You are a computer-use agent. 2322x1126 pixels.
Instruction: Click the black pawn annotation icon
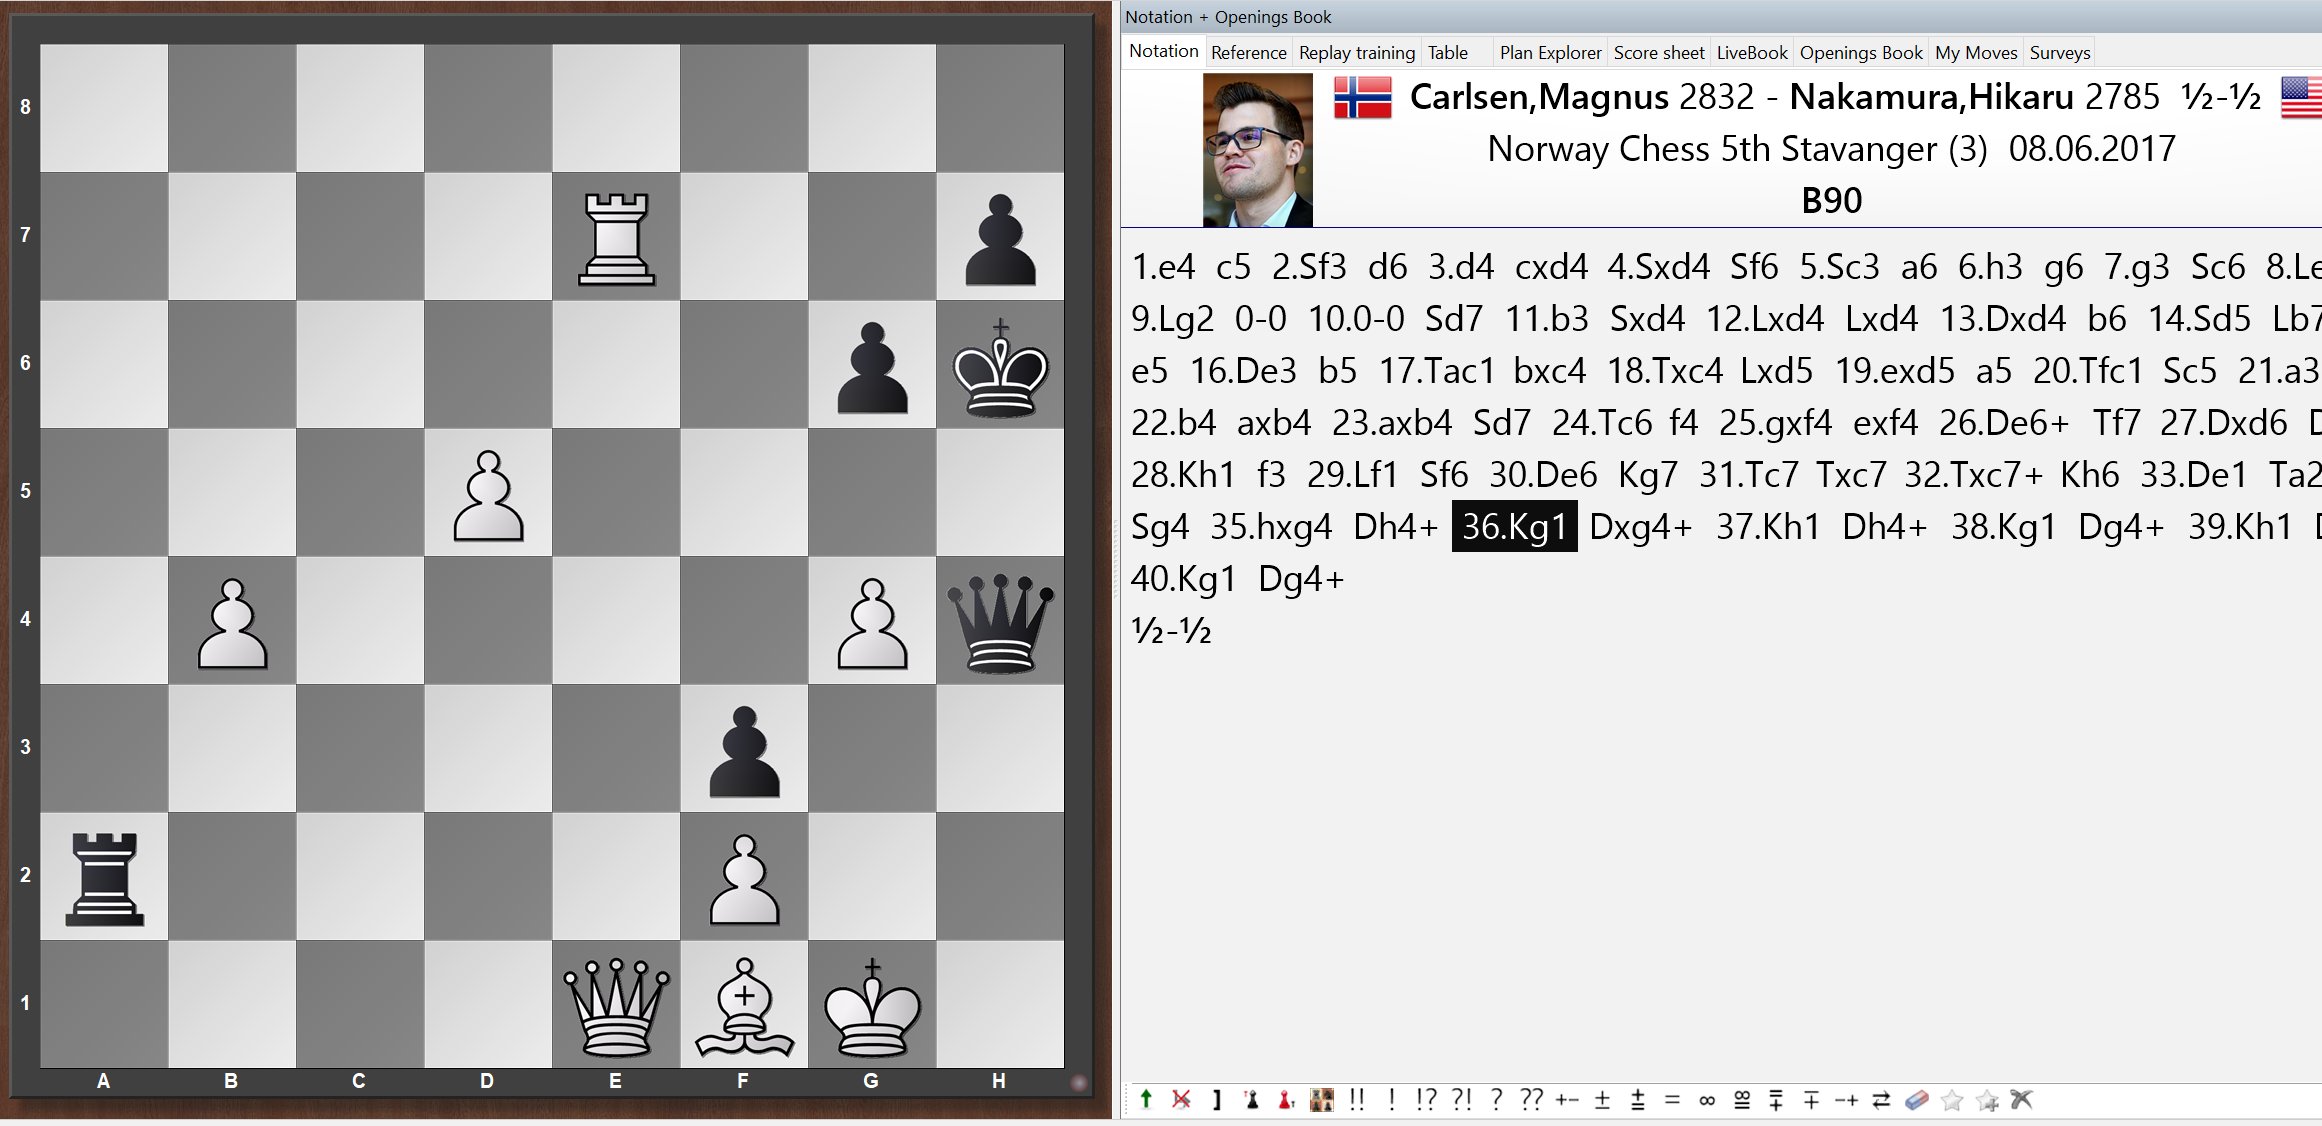[1251, 1100]
